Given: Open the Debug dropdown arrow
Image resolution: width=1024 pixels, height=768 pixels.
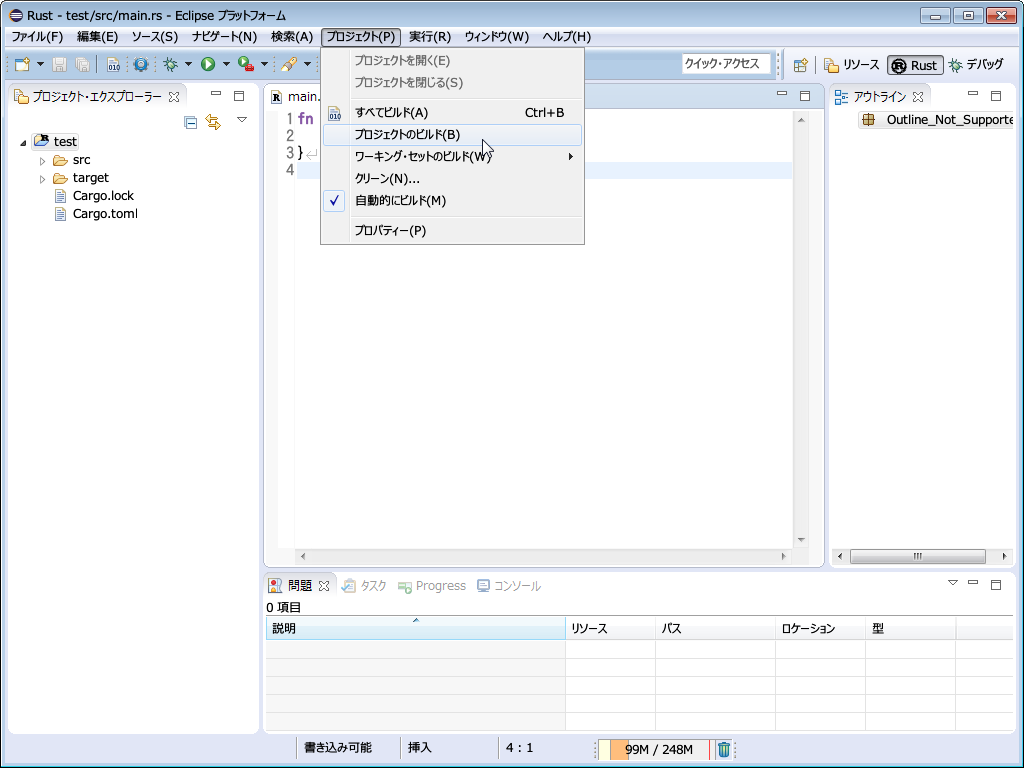Looking at the screenshot, I should click(x=188, y=64).
